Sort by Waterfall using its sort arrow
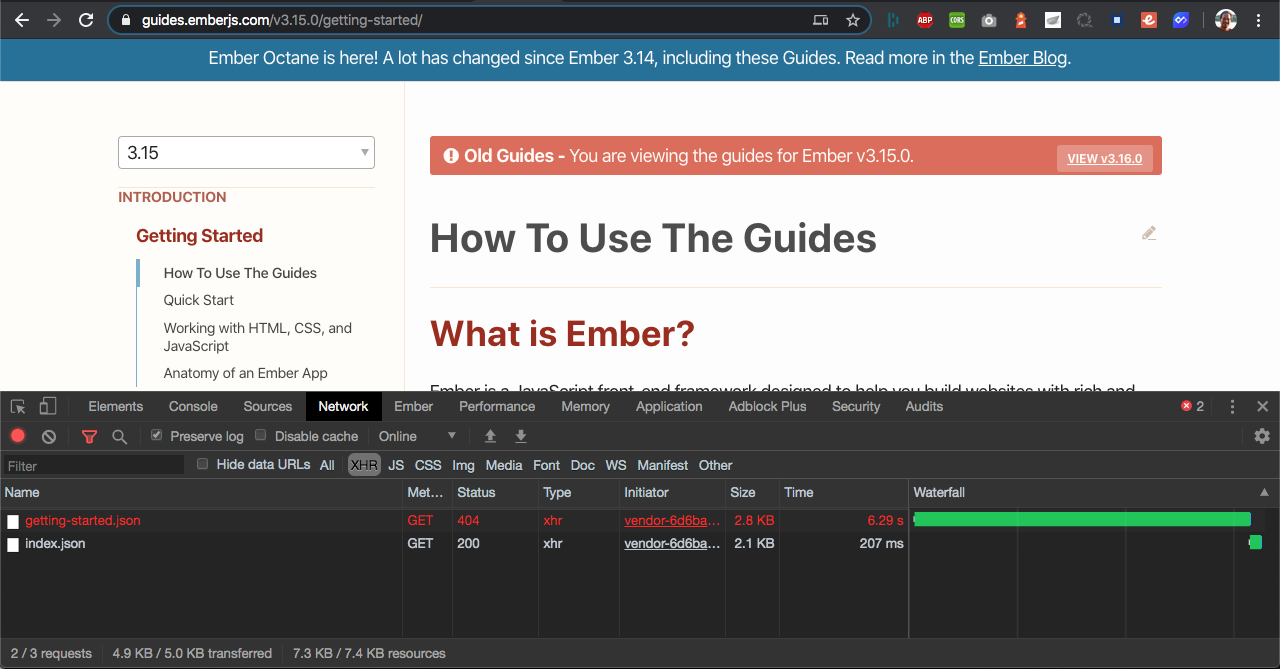 (1264, 492)
